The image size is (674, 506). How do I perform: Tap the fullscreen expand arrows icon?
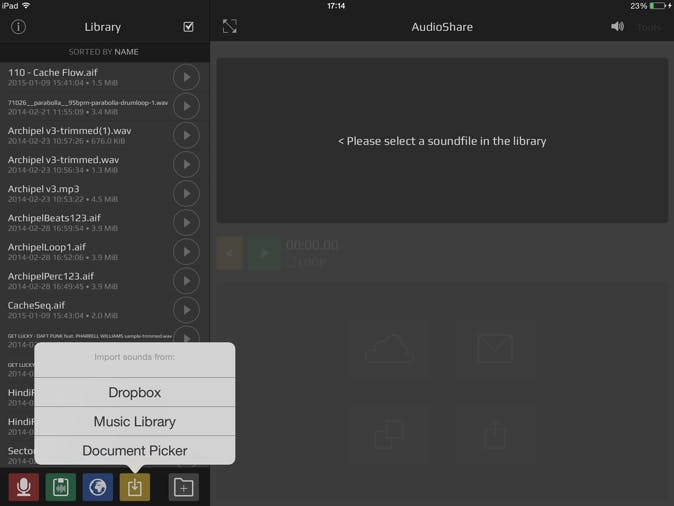point(230,26)
